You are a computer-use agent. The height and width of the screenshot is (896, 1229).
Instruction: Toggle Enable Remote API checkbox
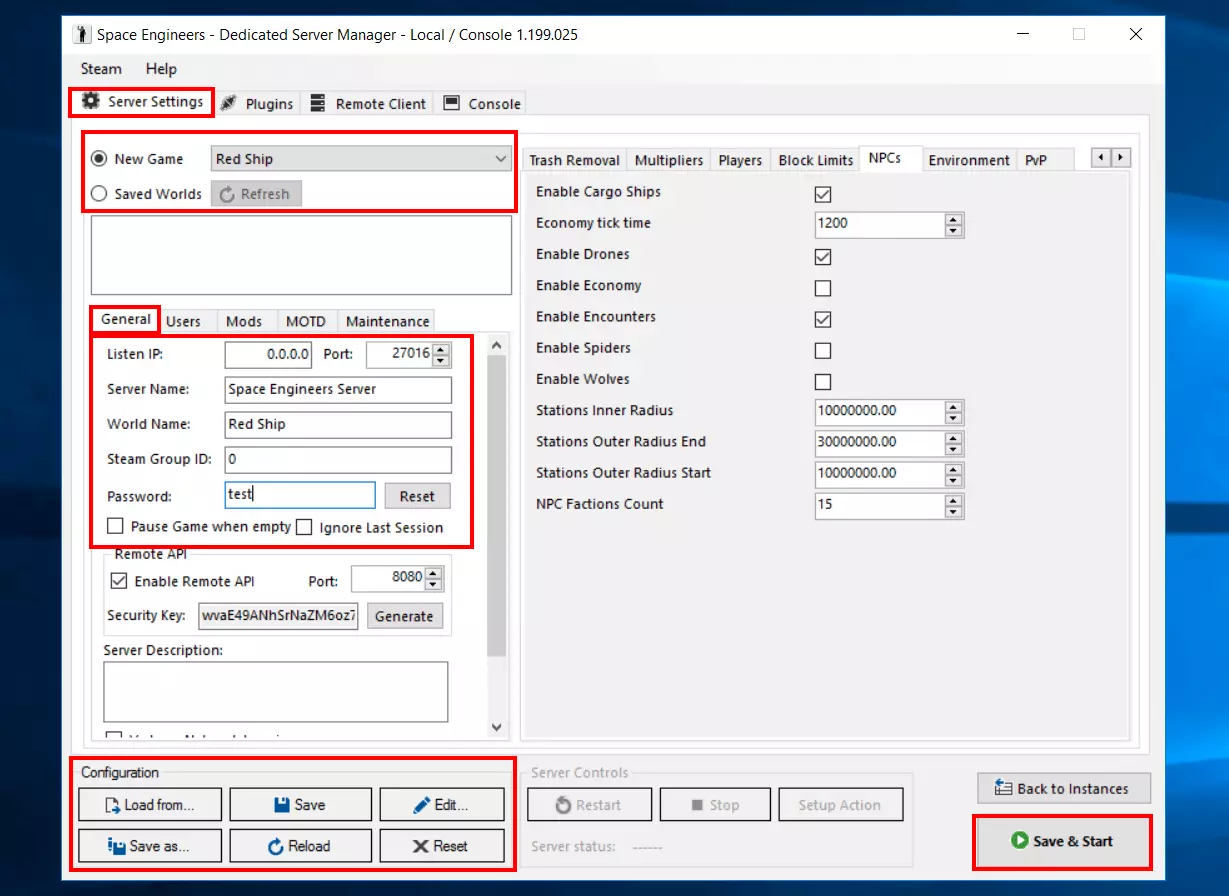click(119, 581)
